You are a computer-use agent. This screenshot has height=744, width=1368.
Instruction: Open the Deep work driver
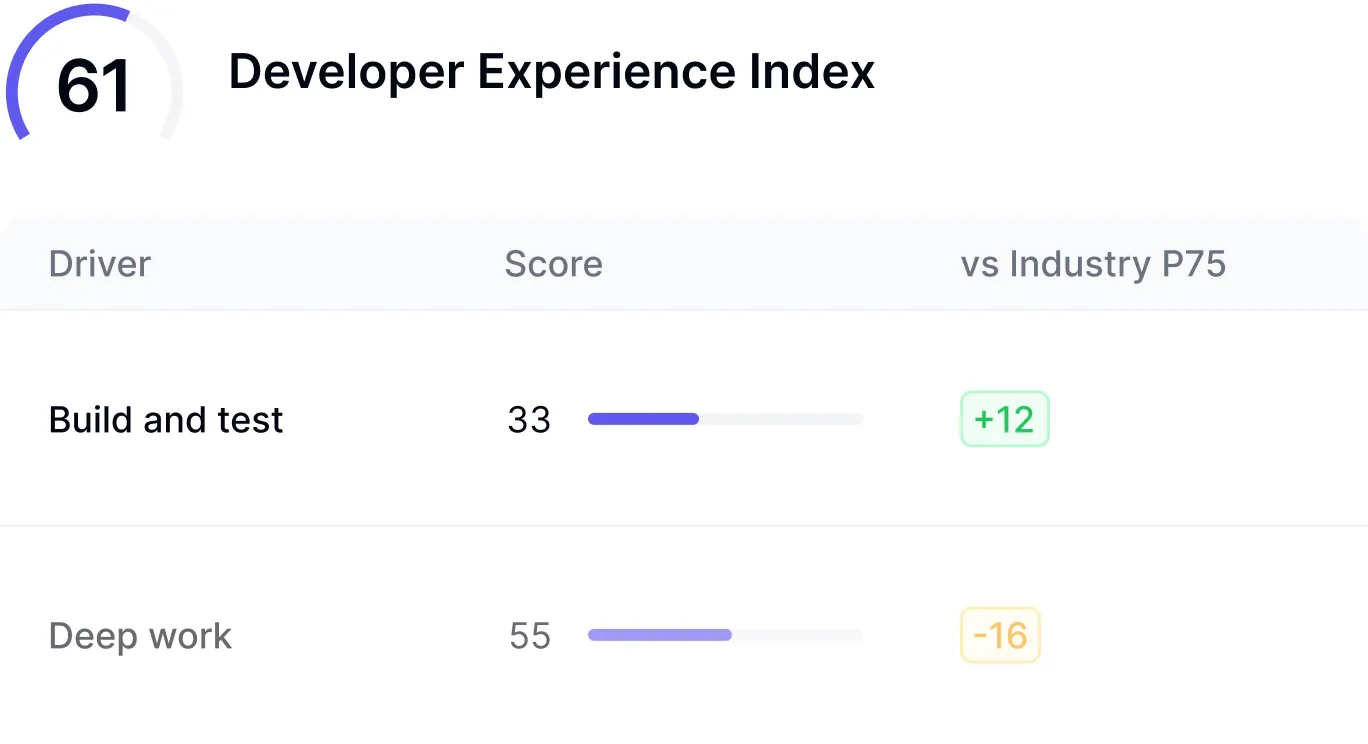[x=140, y=636]
